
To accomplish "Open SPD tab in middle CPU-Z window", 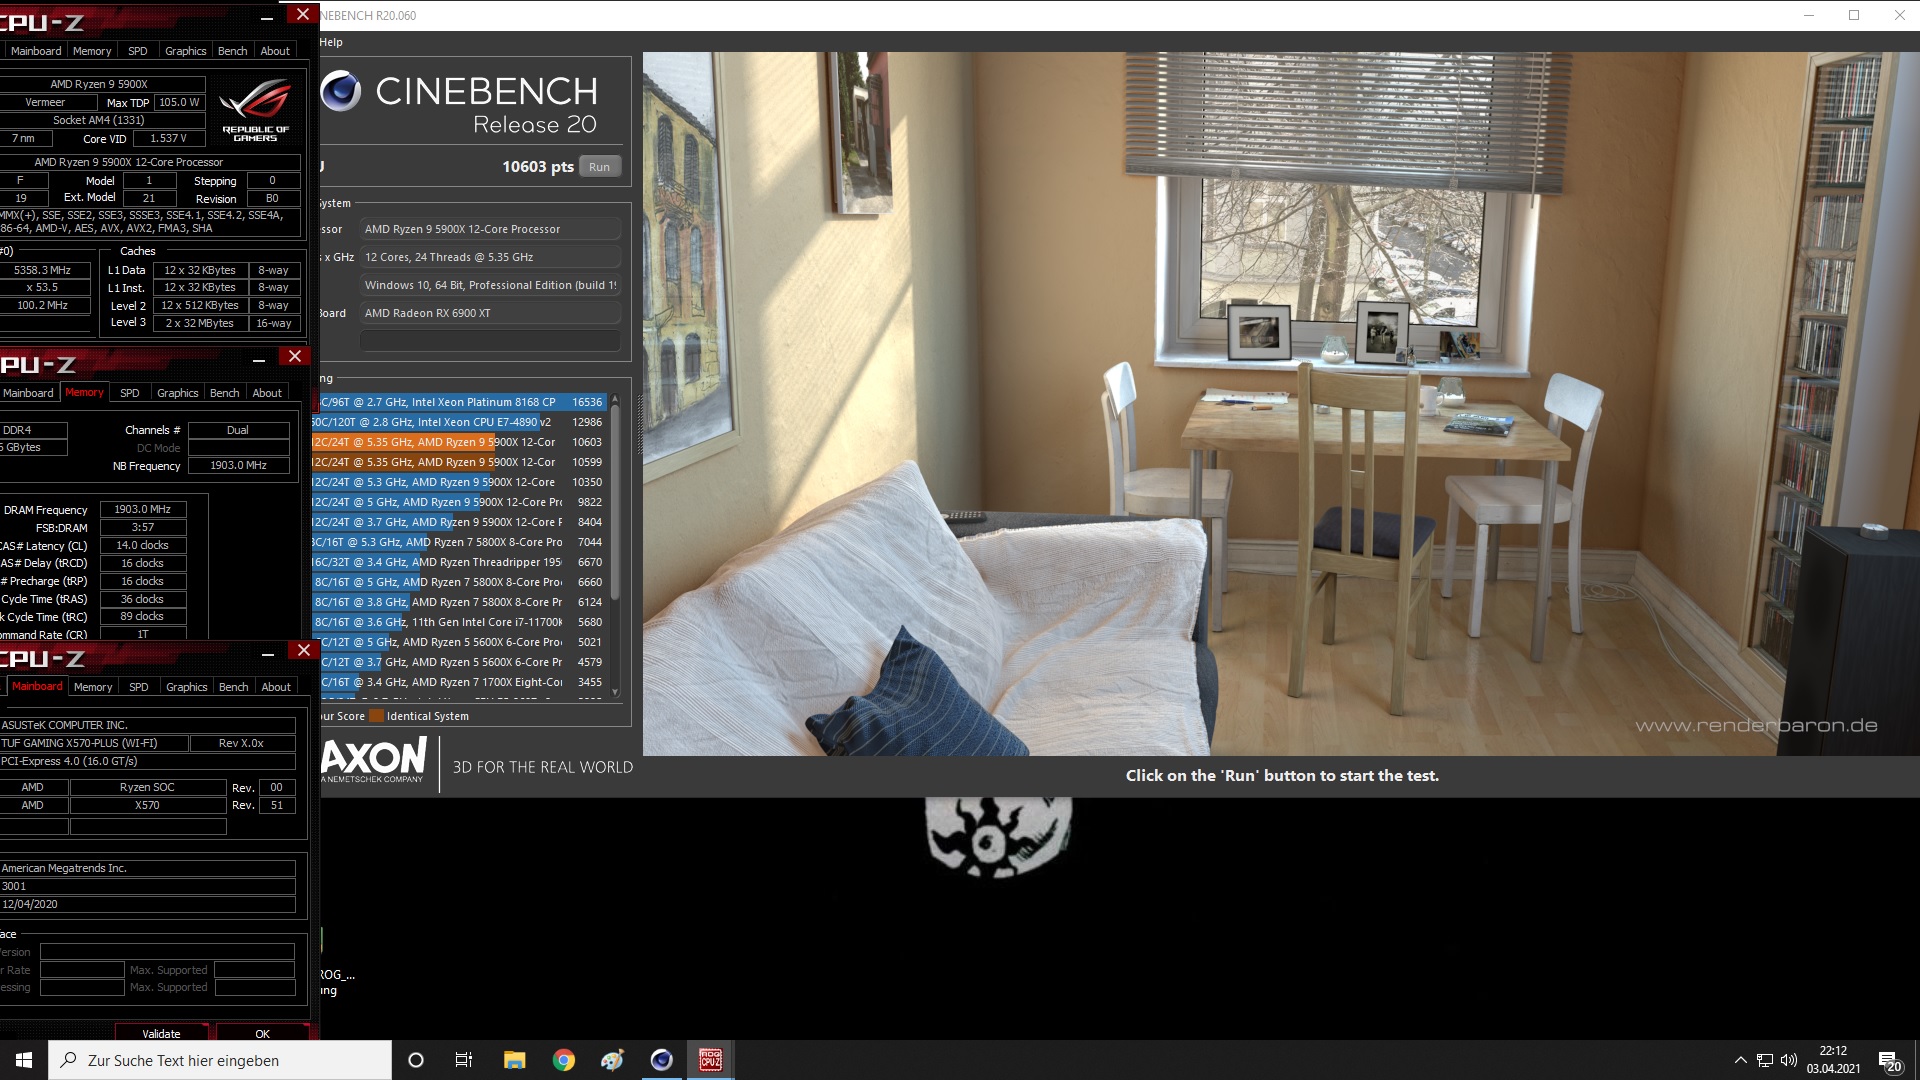I will pyautogui.click(x=130, y=393).
